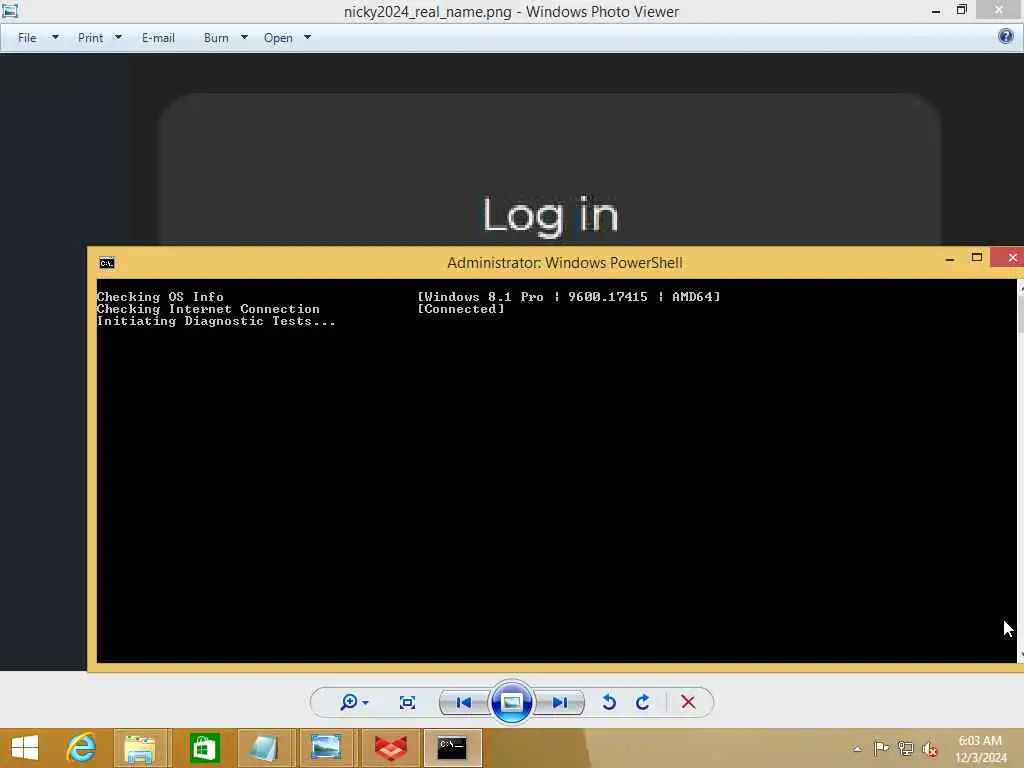Viewport: 1024px width, 768px height.
Task: Go to the next photo
Action: [x=560, y=703]
